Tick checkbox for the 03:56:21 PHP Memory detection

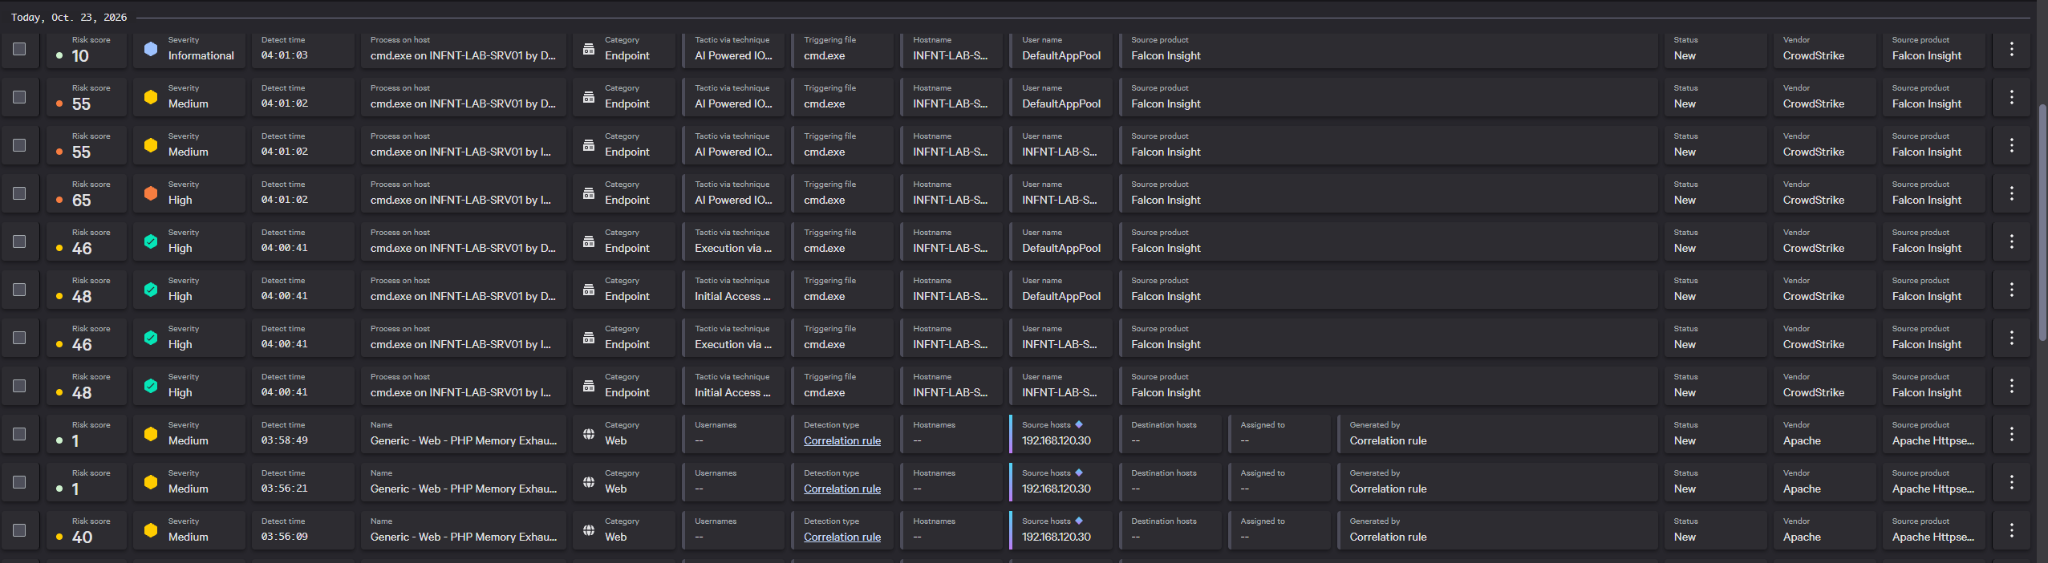coord(19,482)
